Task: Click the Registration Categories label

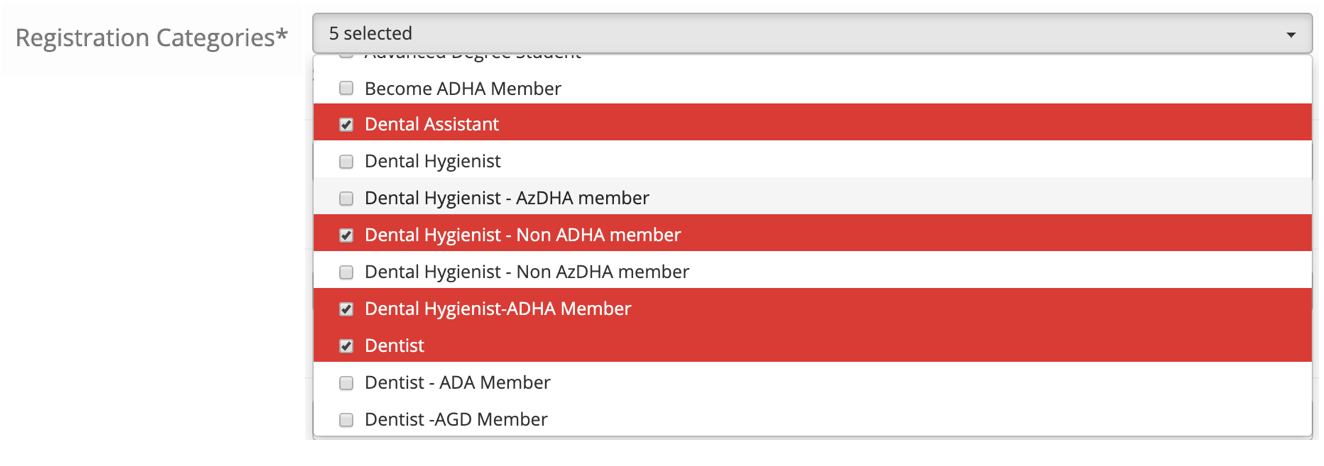Action: pyautogui.click(x=152, y=38)
